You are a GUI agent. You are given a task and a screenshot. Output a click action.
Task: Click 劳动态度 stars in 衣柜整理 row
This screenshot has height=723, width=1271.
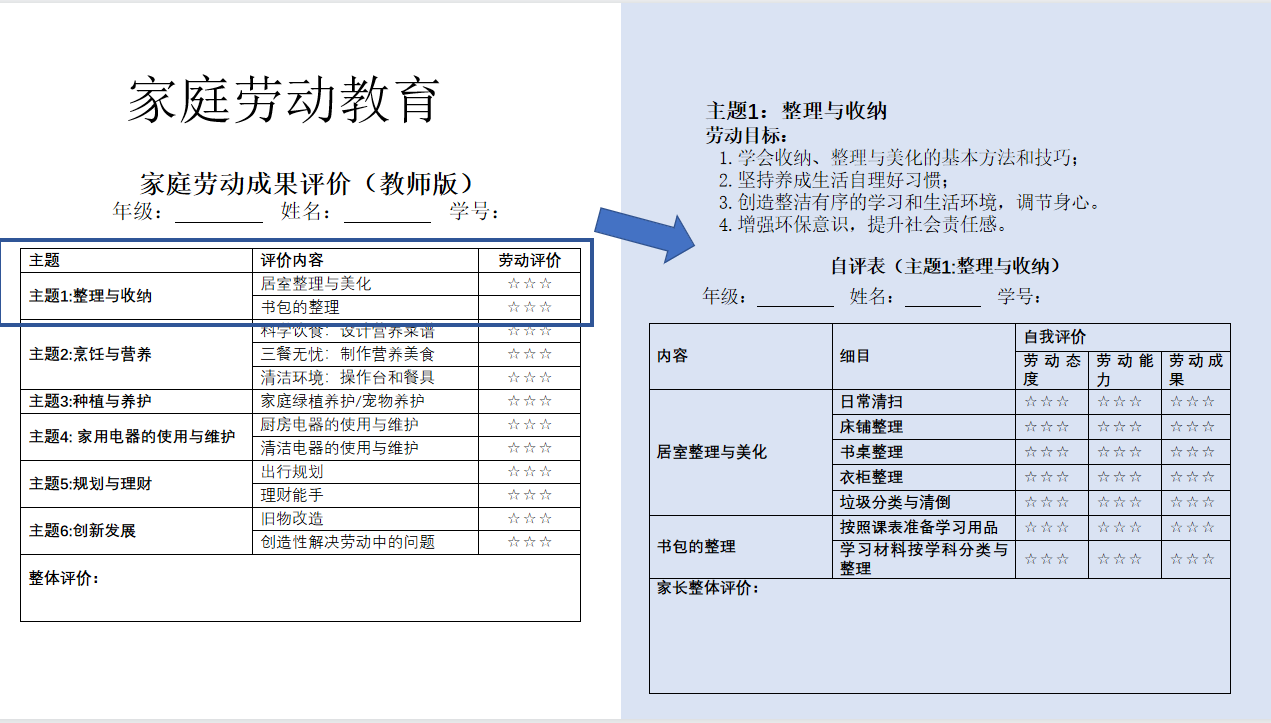coord(1047,477)
